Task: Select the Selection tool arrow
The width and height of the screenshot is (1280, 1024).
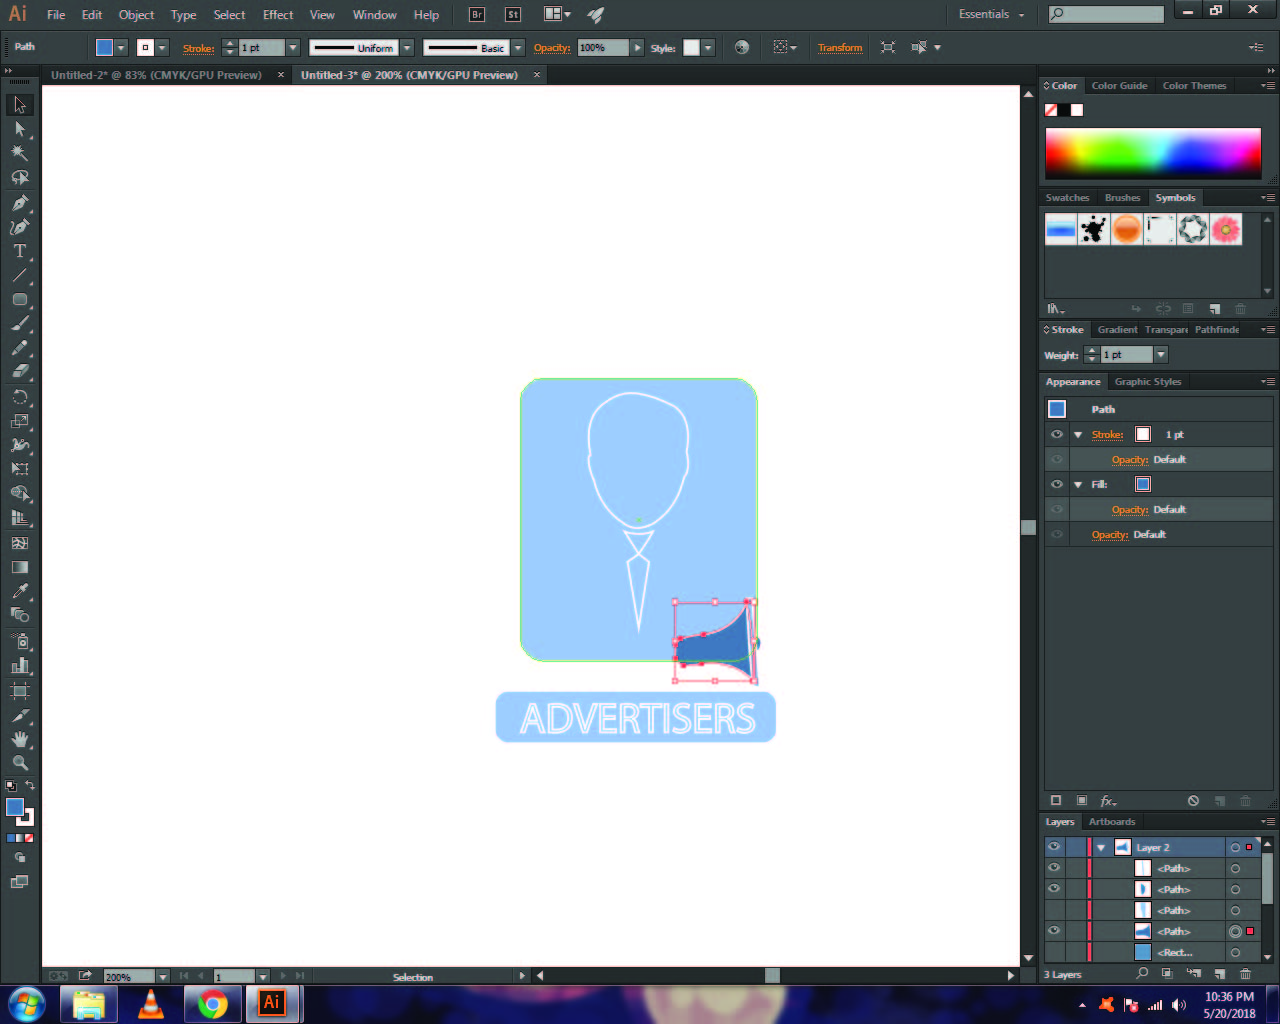Action: tap(19, 105)
